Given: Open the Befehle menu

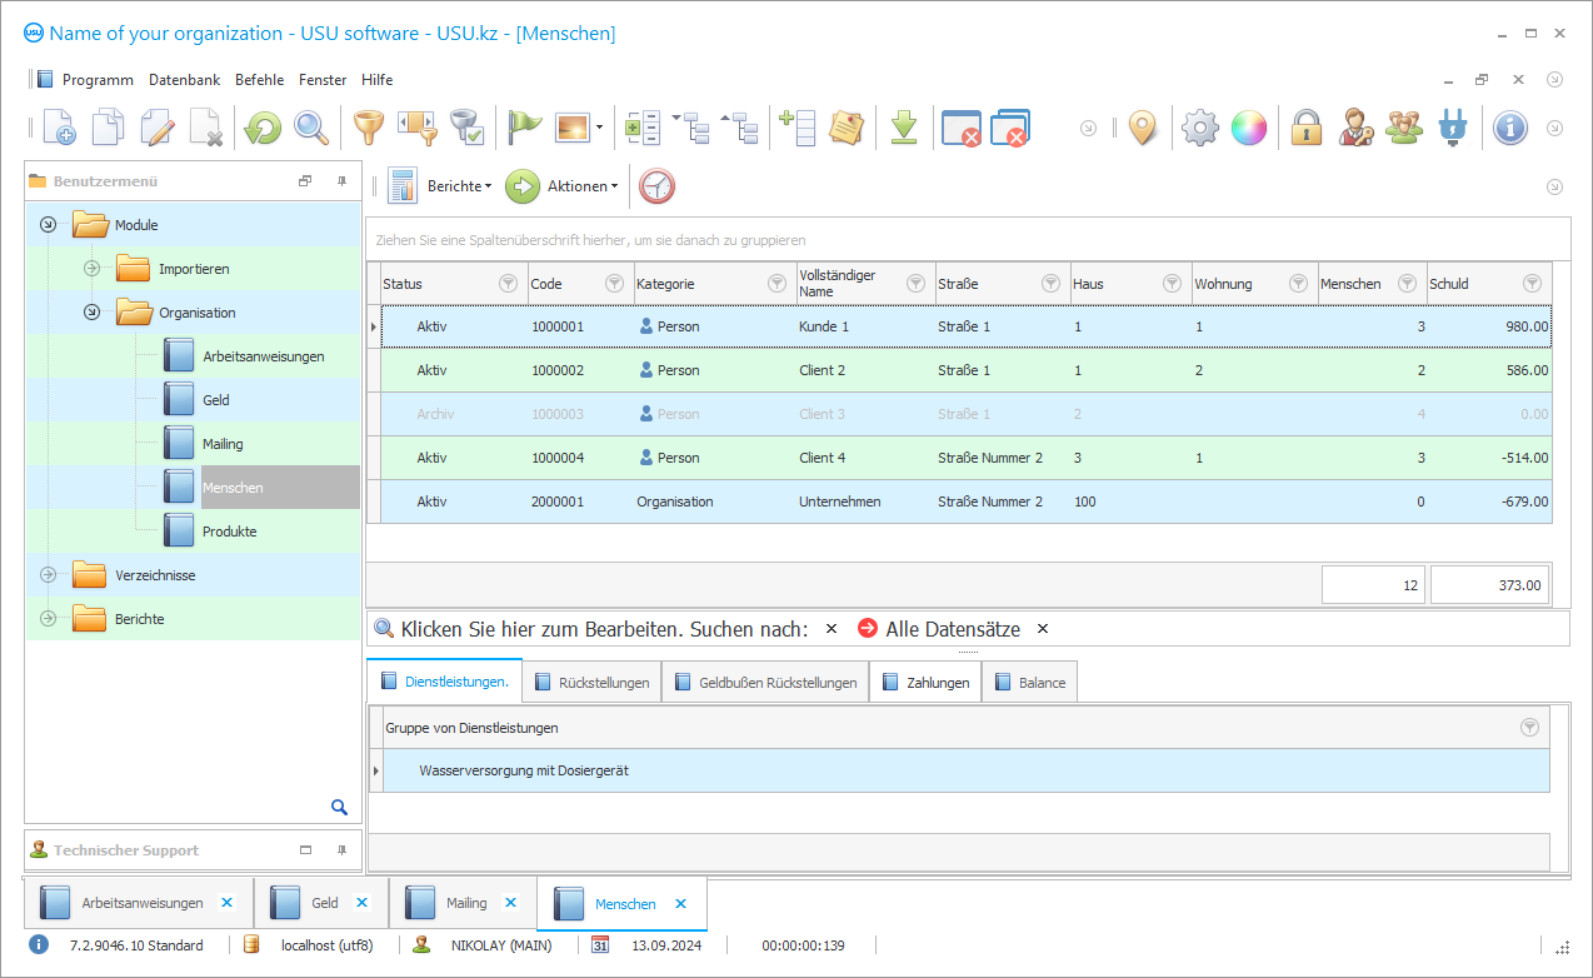Looking at the screenshot, I should point(259,80).
